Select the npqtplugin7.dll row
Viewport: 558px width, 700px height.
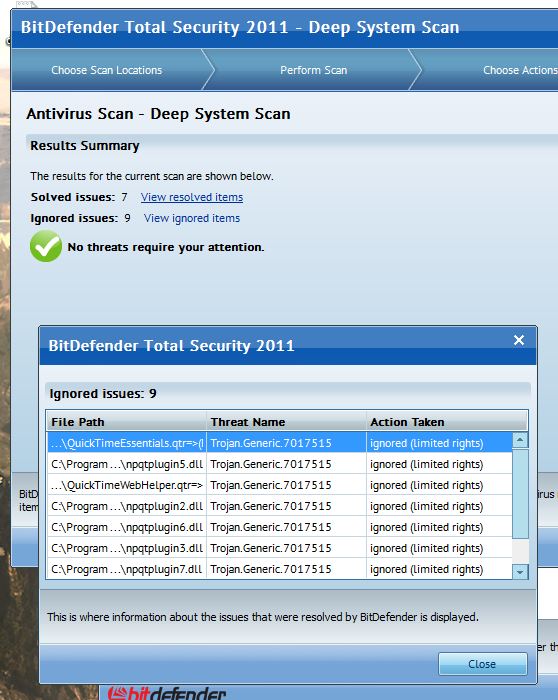280,569
